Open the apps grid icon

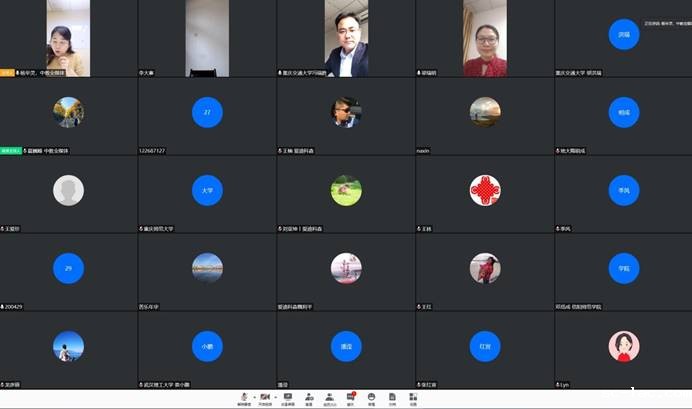413,397
